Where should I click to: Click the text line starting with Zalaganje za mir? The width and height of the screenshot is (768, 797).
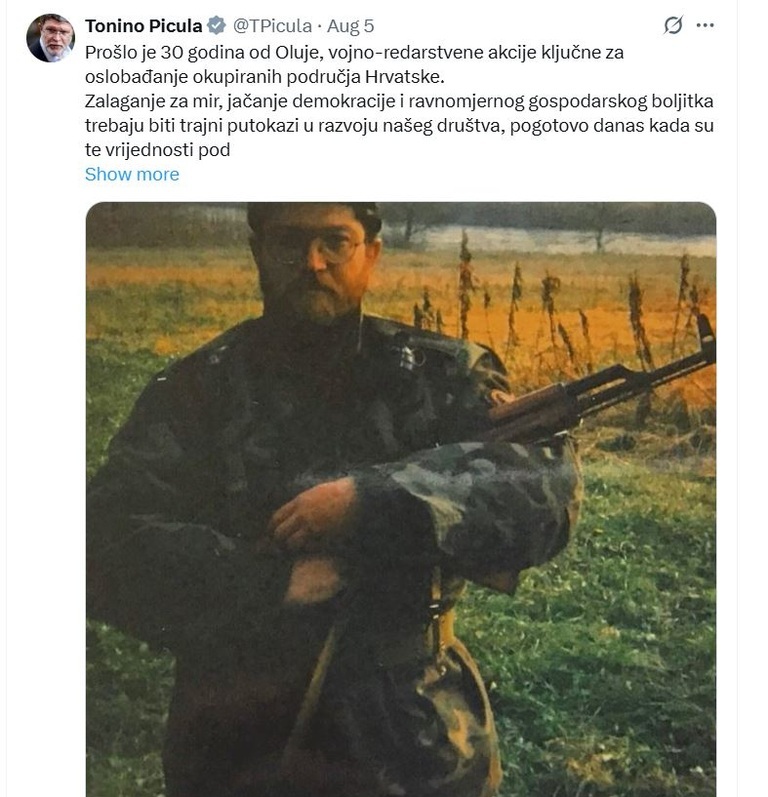[x=399, y=101]
